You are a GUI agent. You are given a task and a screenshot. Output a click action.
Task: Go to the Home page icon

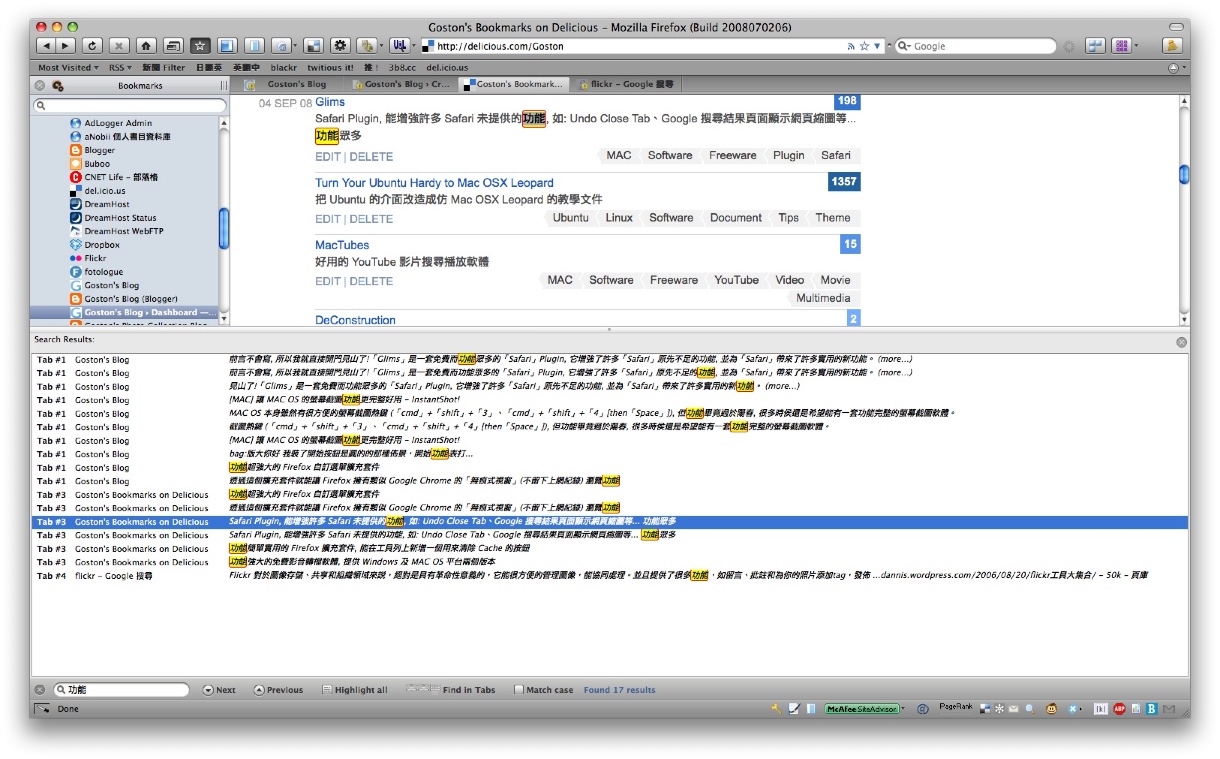pyautogui.click(x=146, y=46)
